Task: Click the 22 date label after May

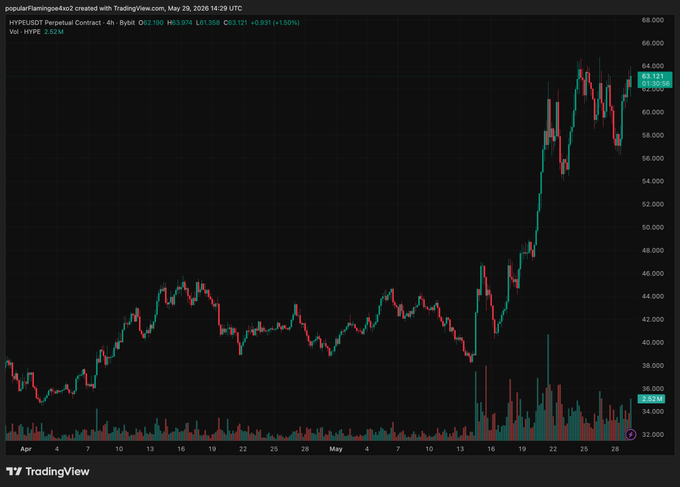Action: (x=553, y=449)
